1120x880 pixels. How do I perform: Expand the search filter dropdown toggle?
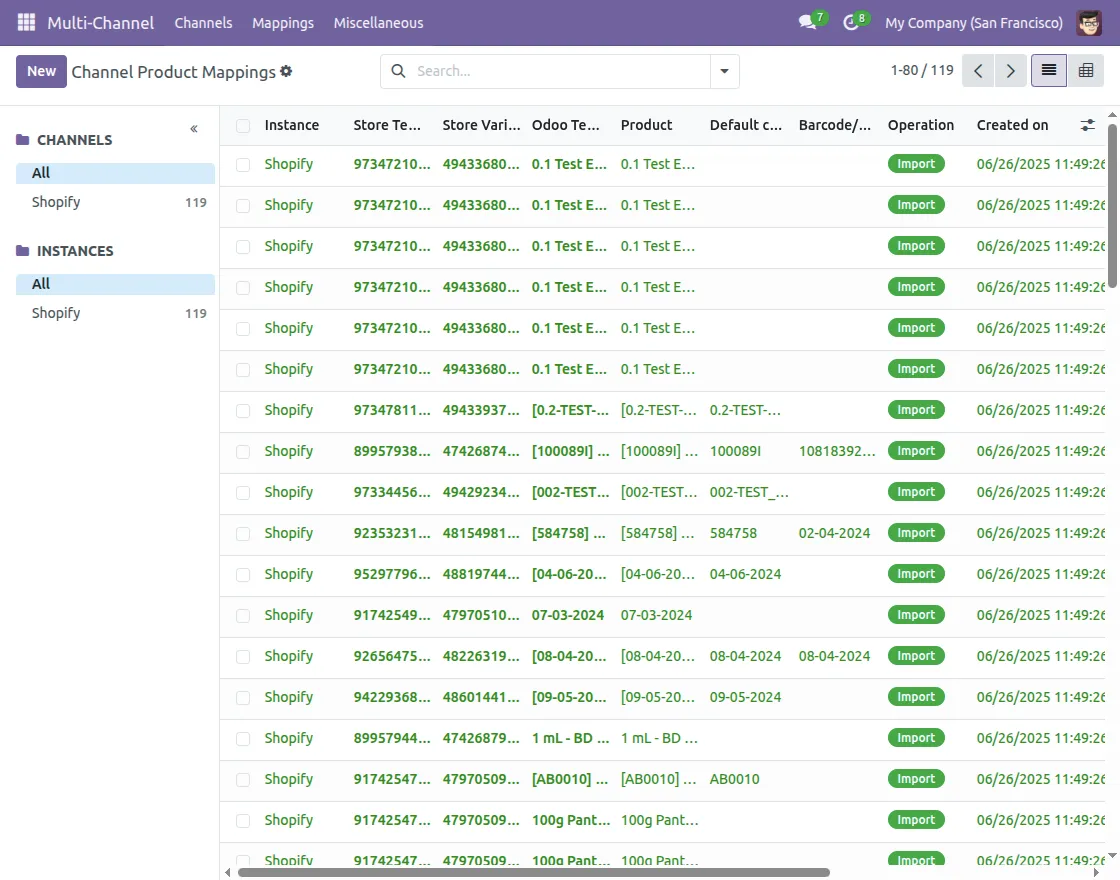pyautogui.click(x=724, y=71)
